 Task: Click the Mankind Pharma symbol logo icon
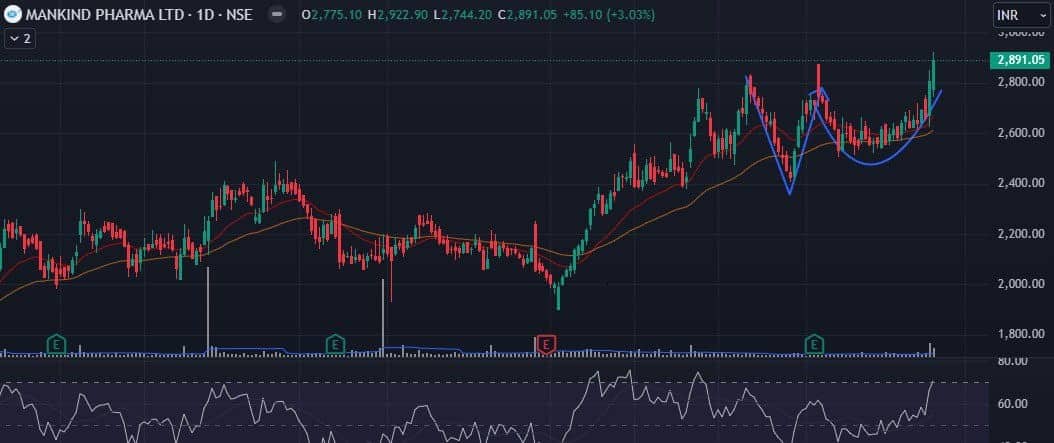13,16
